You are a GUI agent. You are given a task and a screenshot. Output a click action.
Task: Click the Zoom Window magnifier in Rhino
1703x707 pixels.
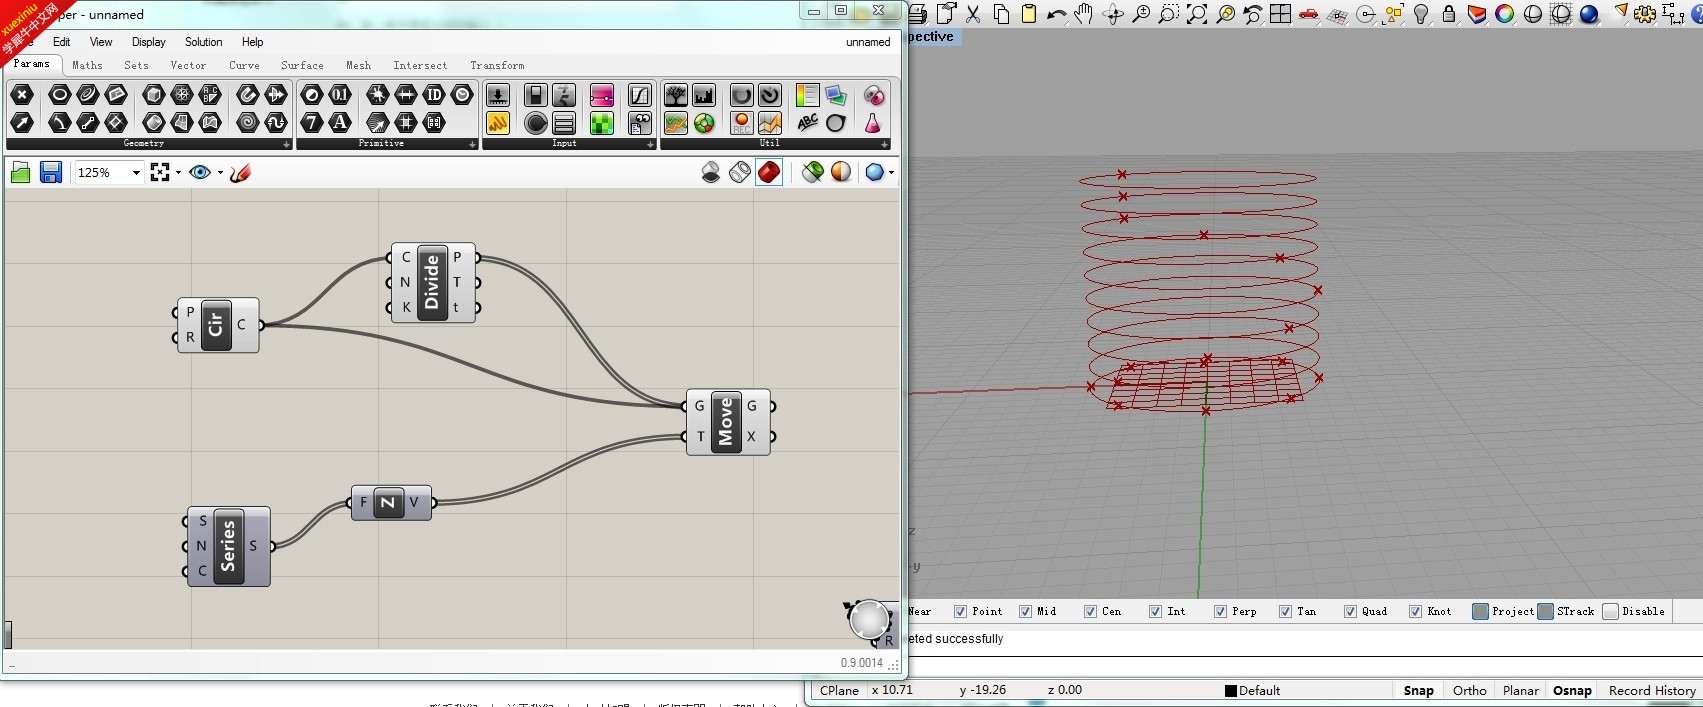pos(1169,14)
